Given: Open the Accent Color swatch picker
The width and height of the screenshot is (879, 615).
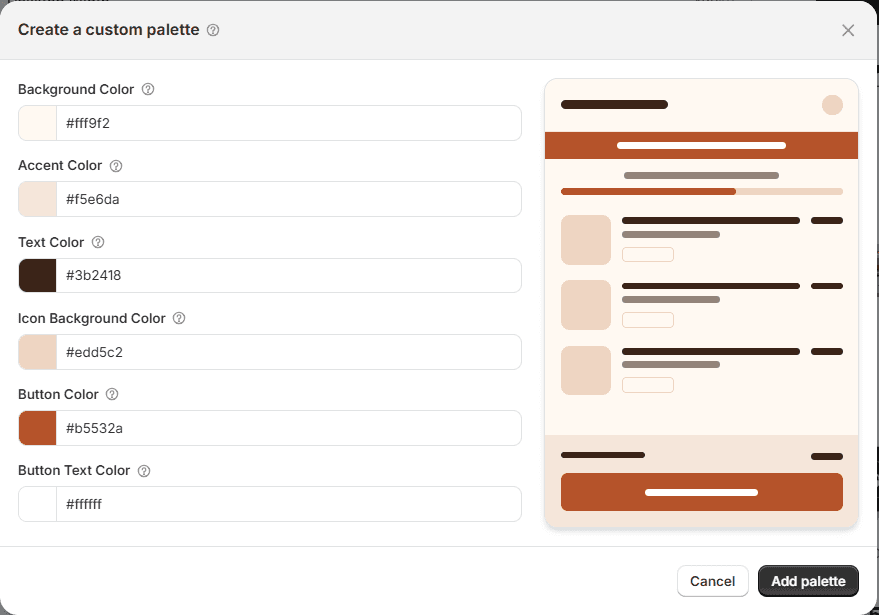Looking at the screenshot, I should pyautogui.click(x=38, y=199).
